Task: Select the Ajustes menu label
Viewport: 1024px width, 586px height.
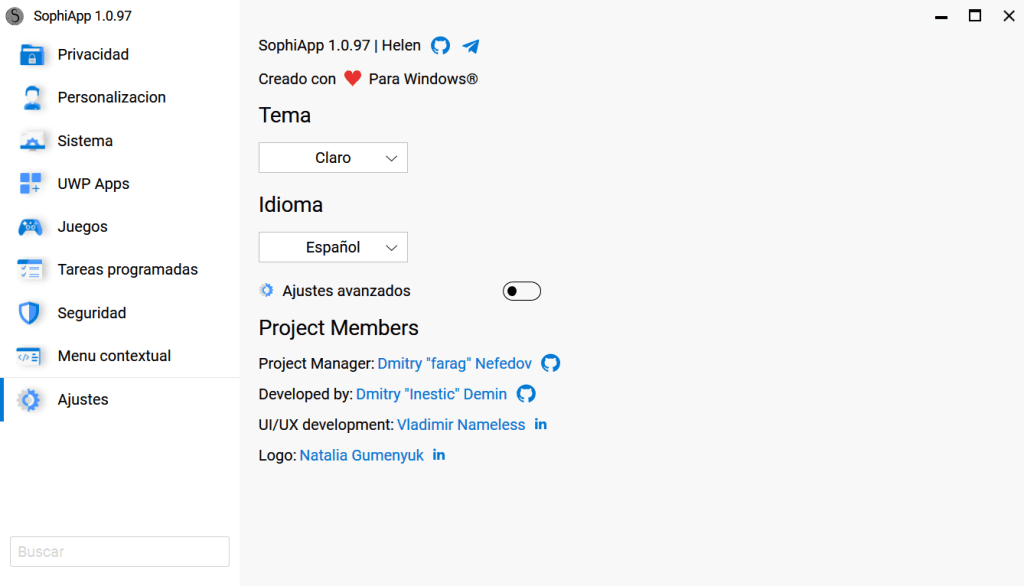Action: tap(83, 399)
